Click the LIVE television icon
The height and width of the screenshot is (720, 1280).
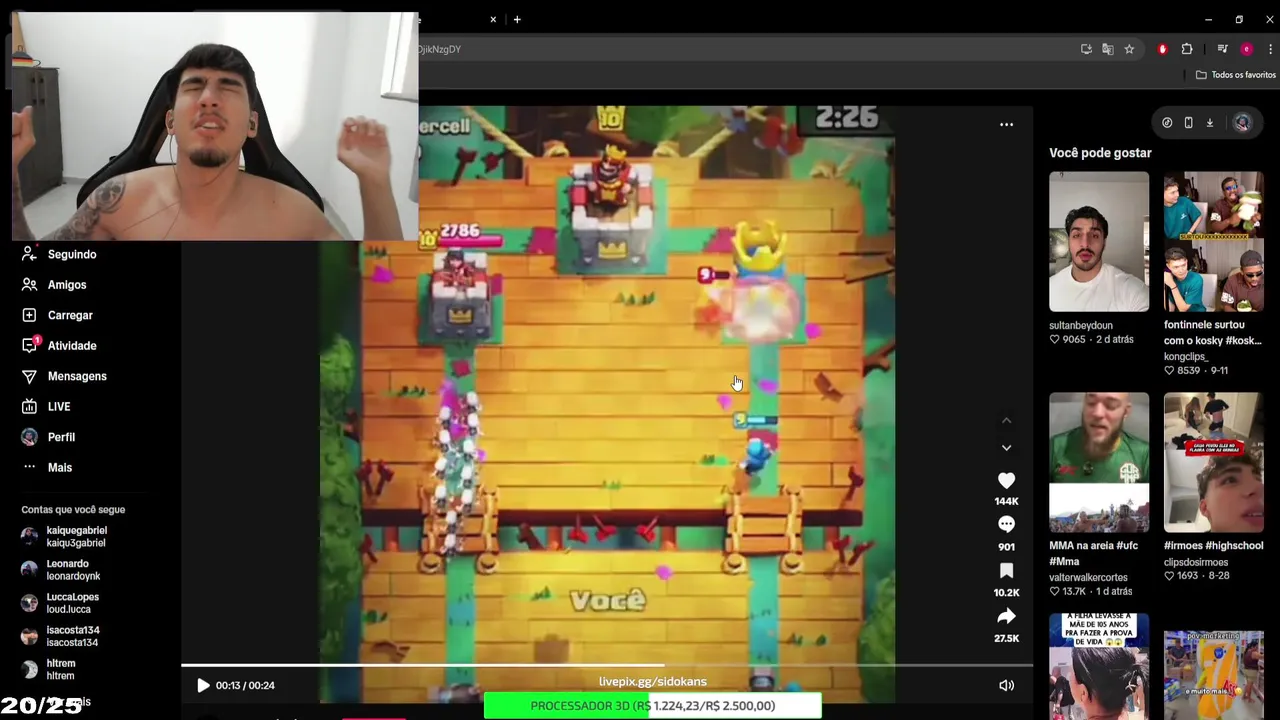point(29,407)
